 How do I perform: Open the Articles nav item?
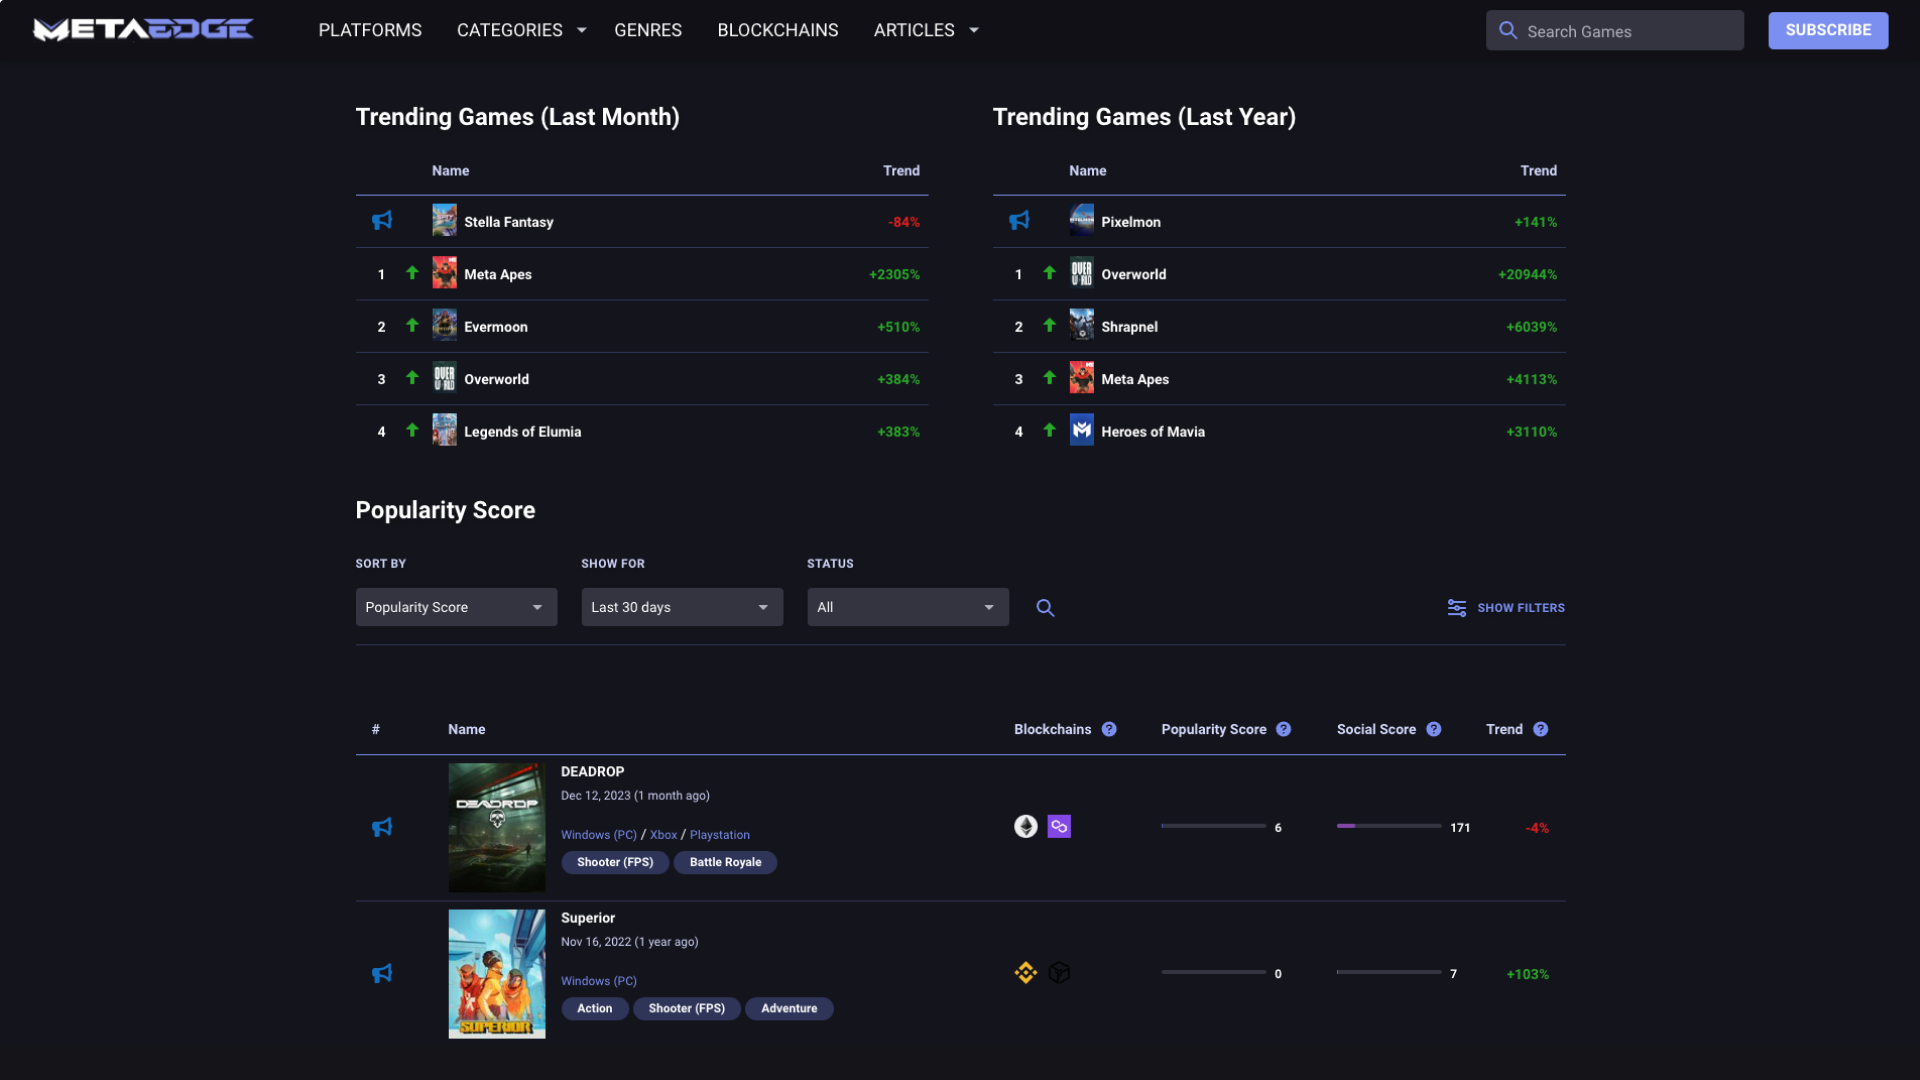tap(914, 30)
